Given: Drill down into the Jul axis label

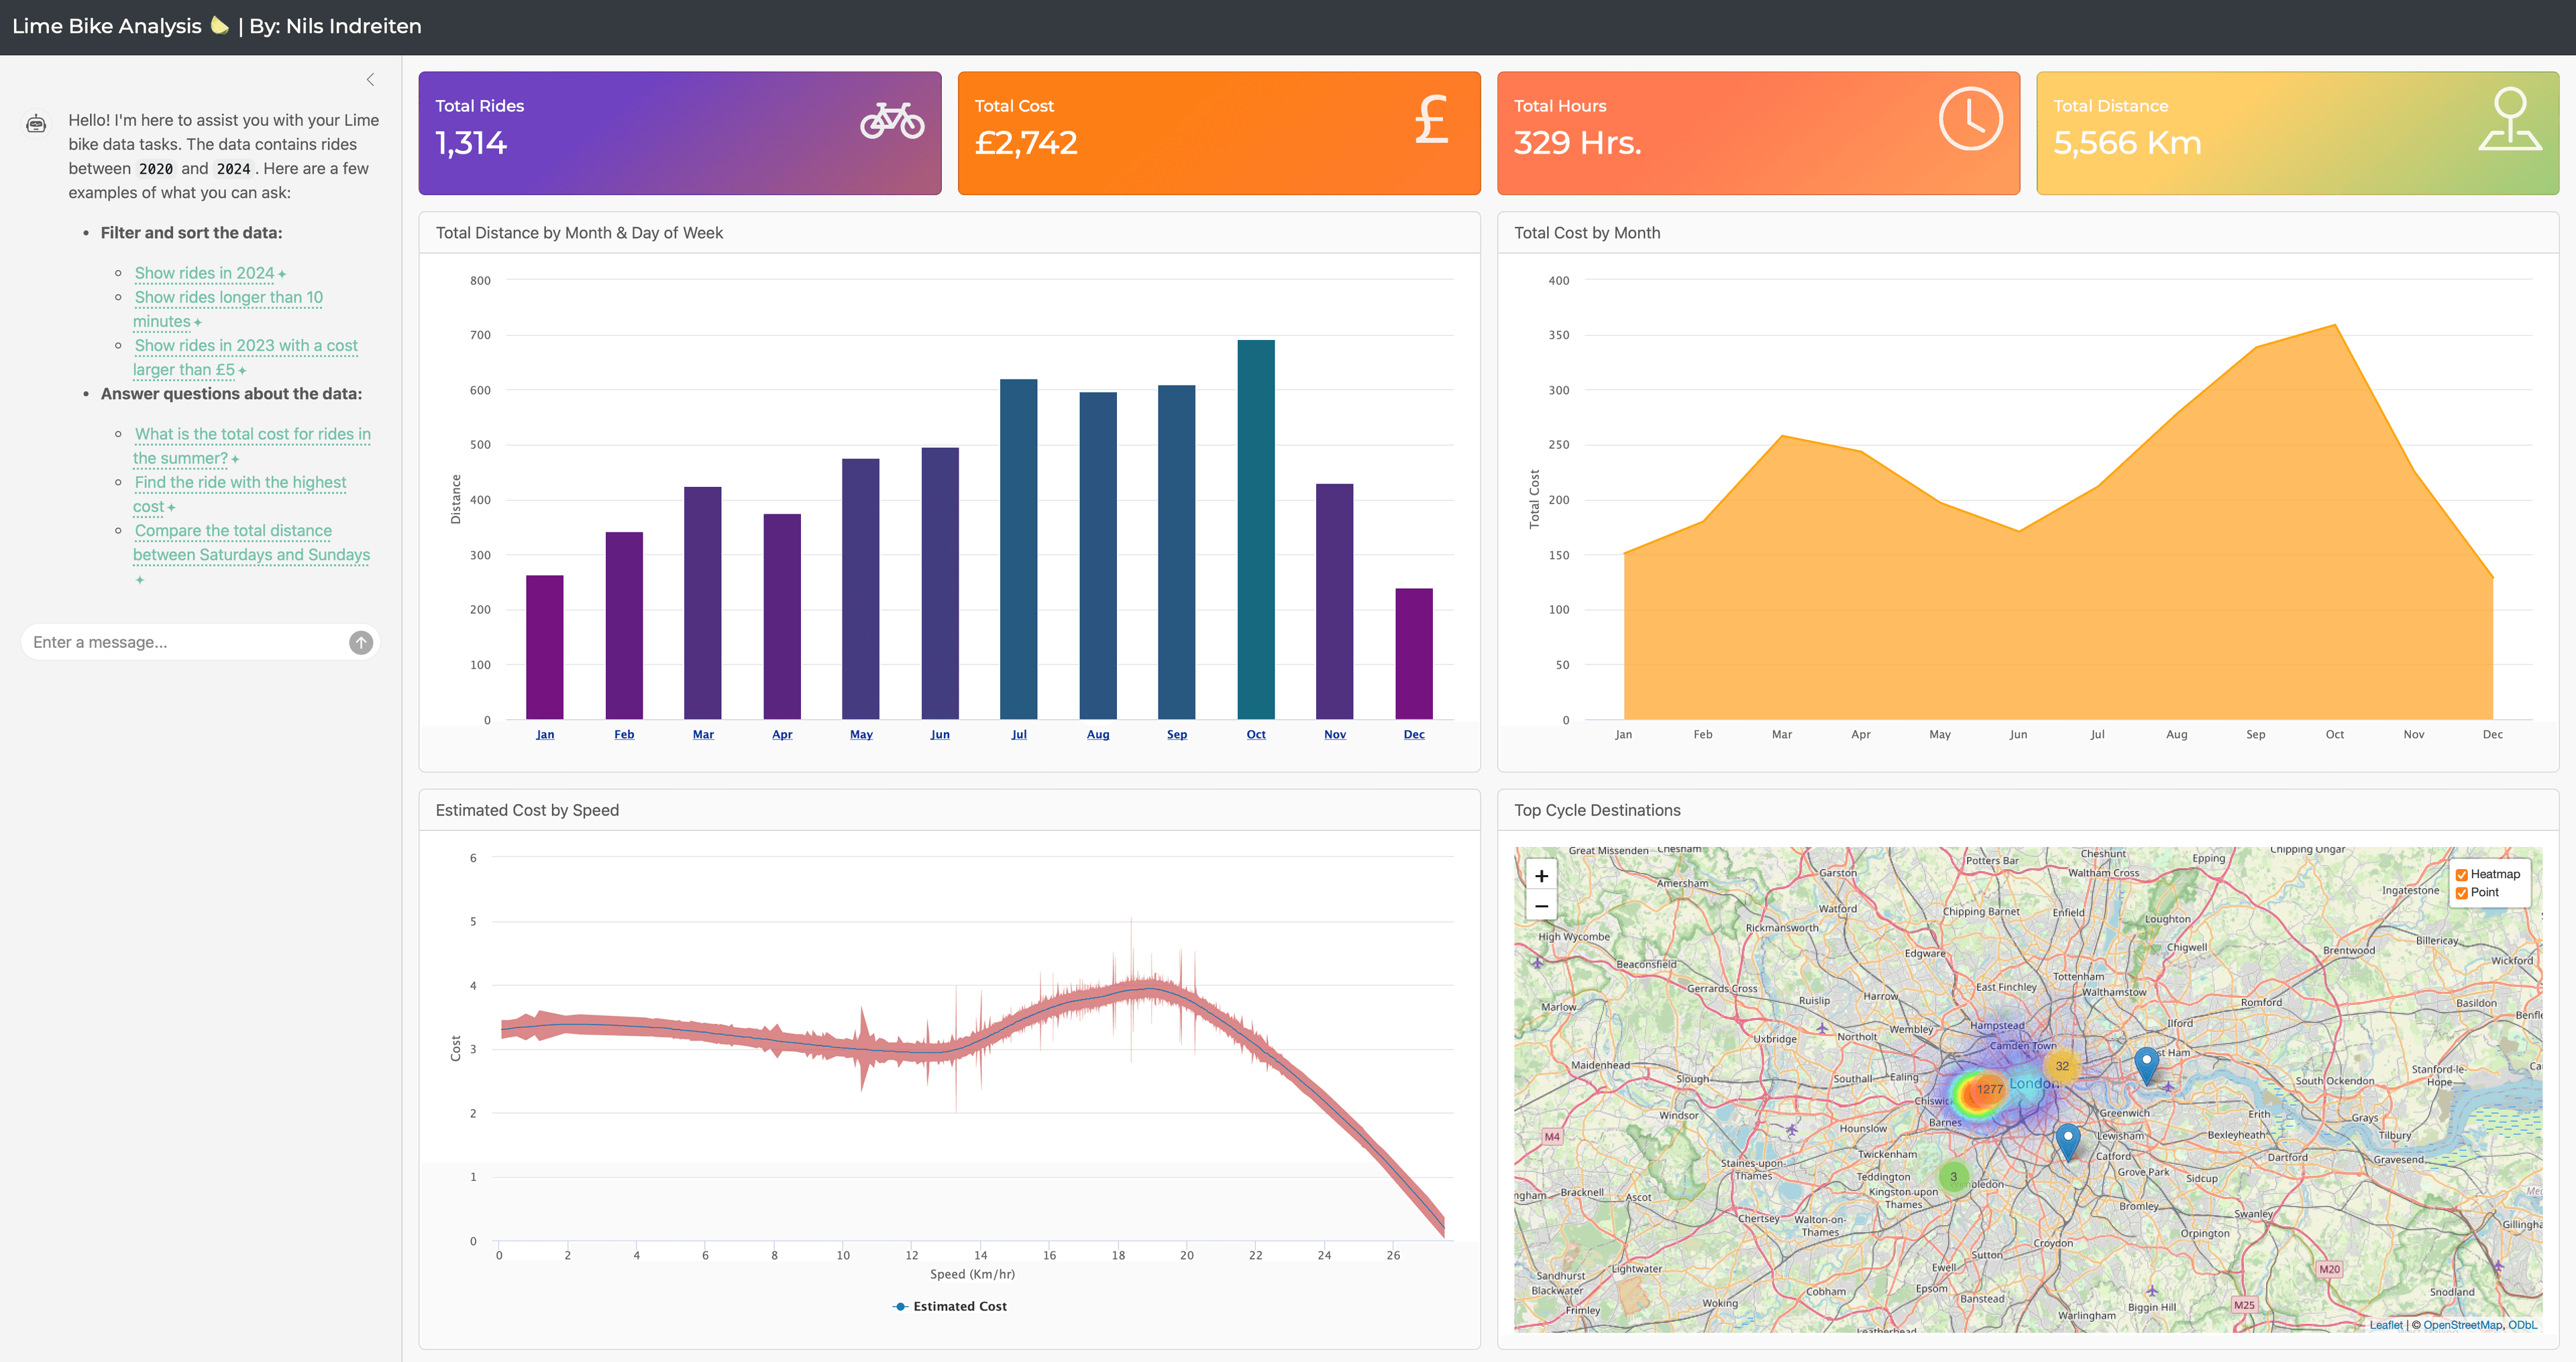Looking at the screenshot, I should coord(1018,734).
